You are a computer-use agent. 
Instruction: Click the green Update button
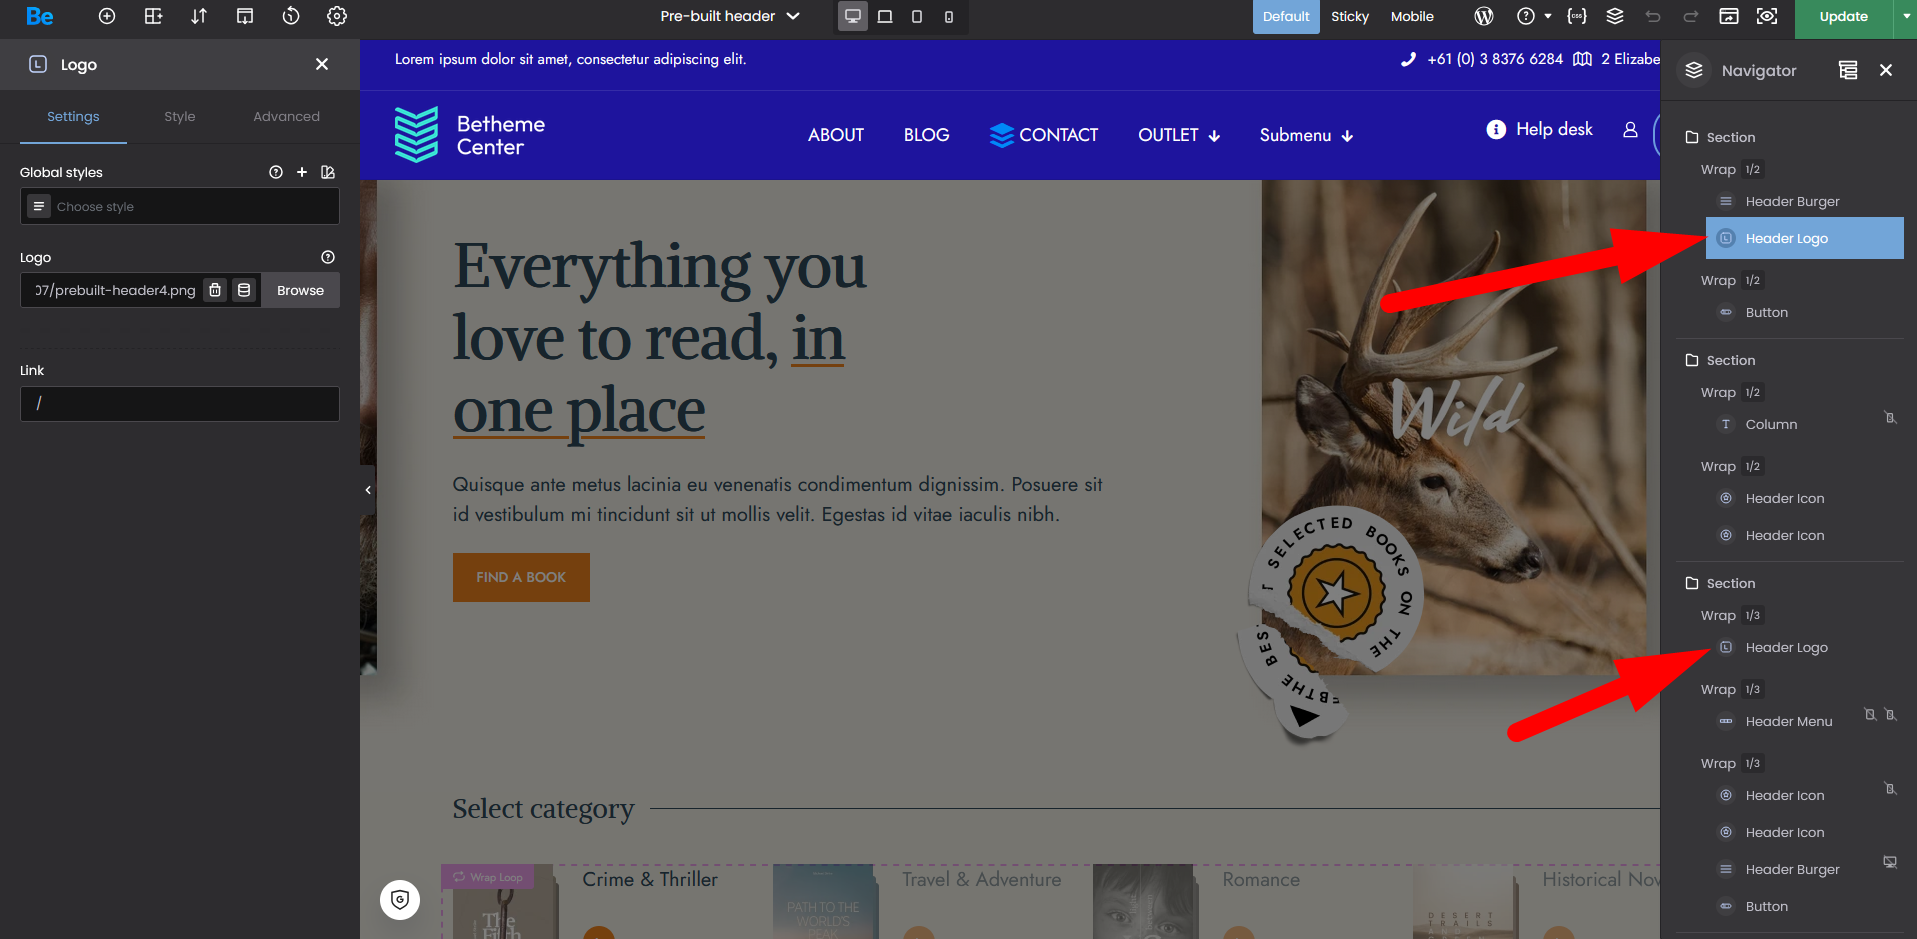[x=1843, y=16]
